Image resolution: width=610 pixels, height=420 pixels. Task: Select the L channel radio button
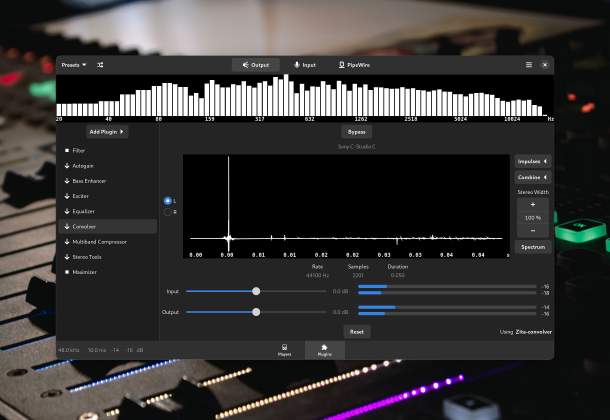pos(167,200)
